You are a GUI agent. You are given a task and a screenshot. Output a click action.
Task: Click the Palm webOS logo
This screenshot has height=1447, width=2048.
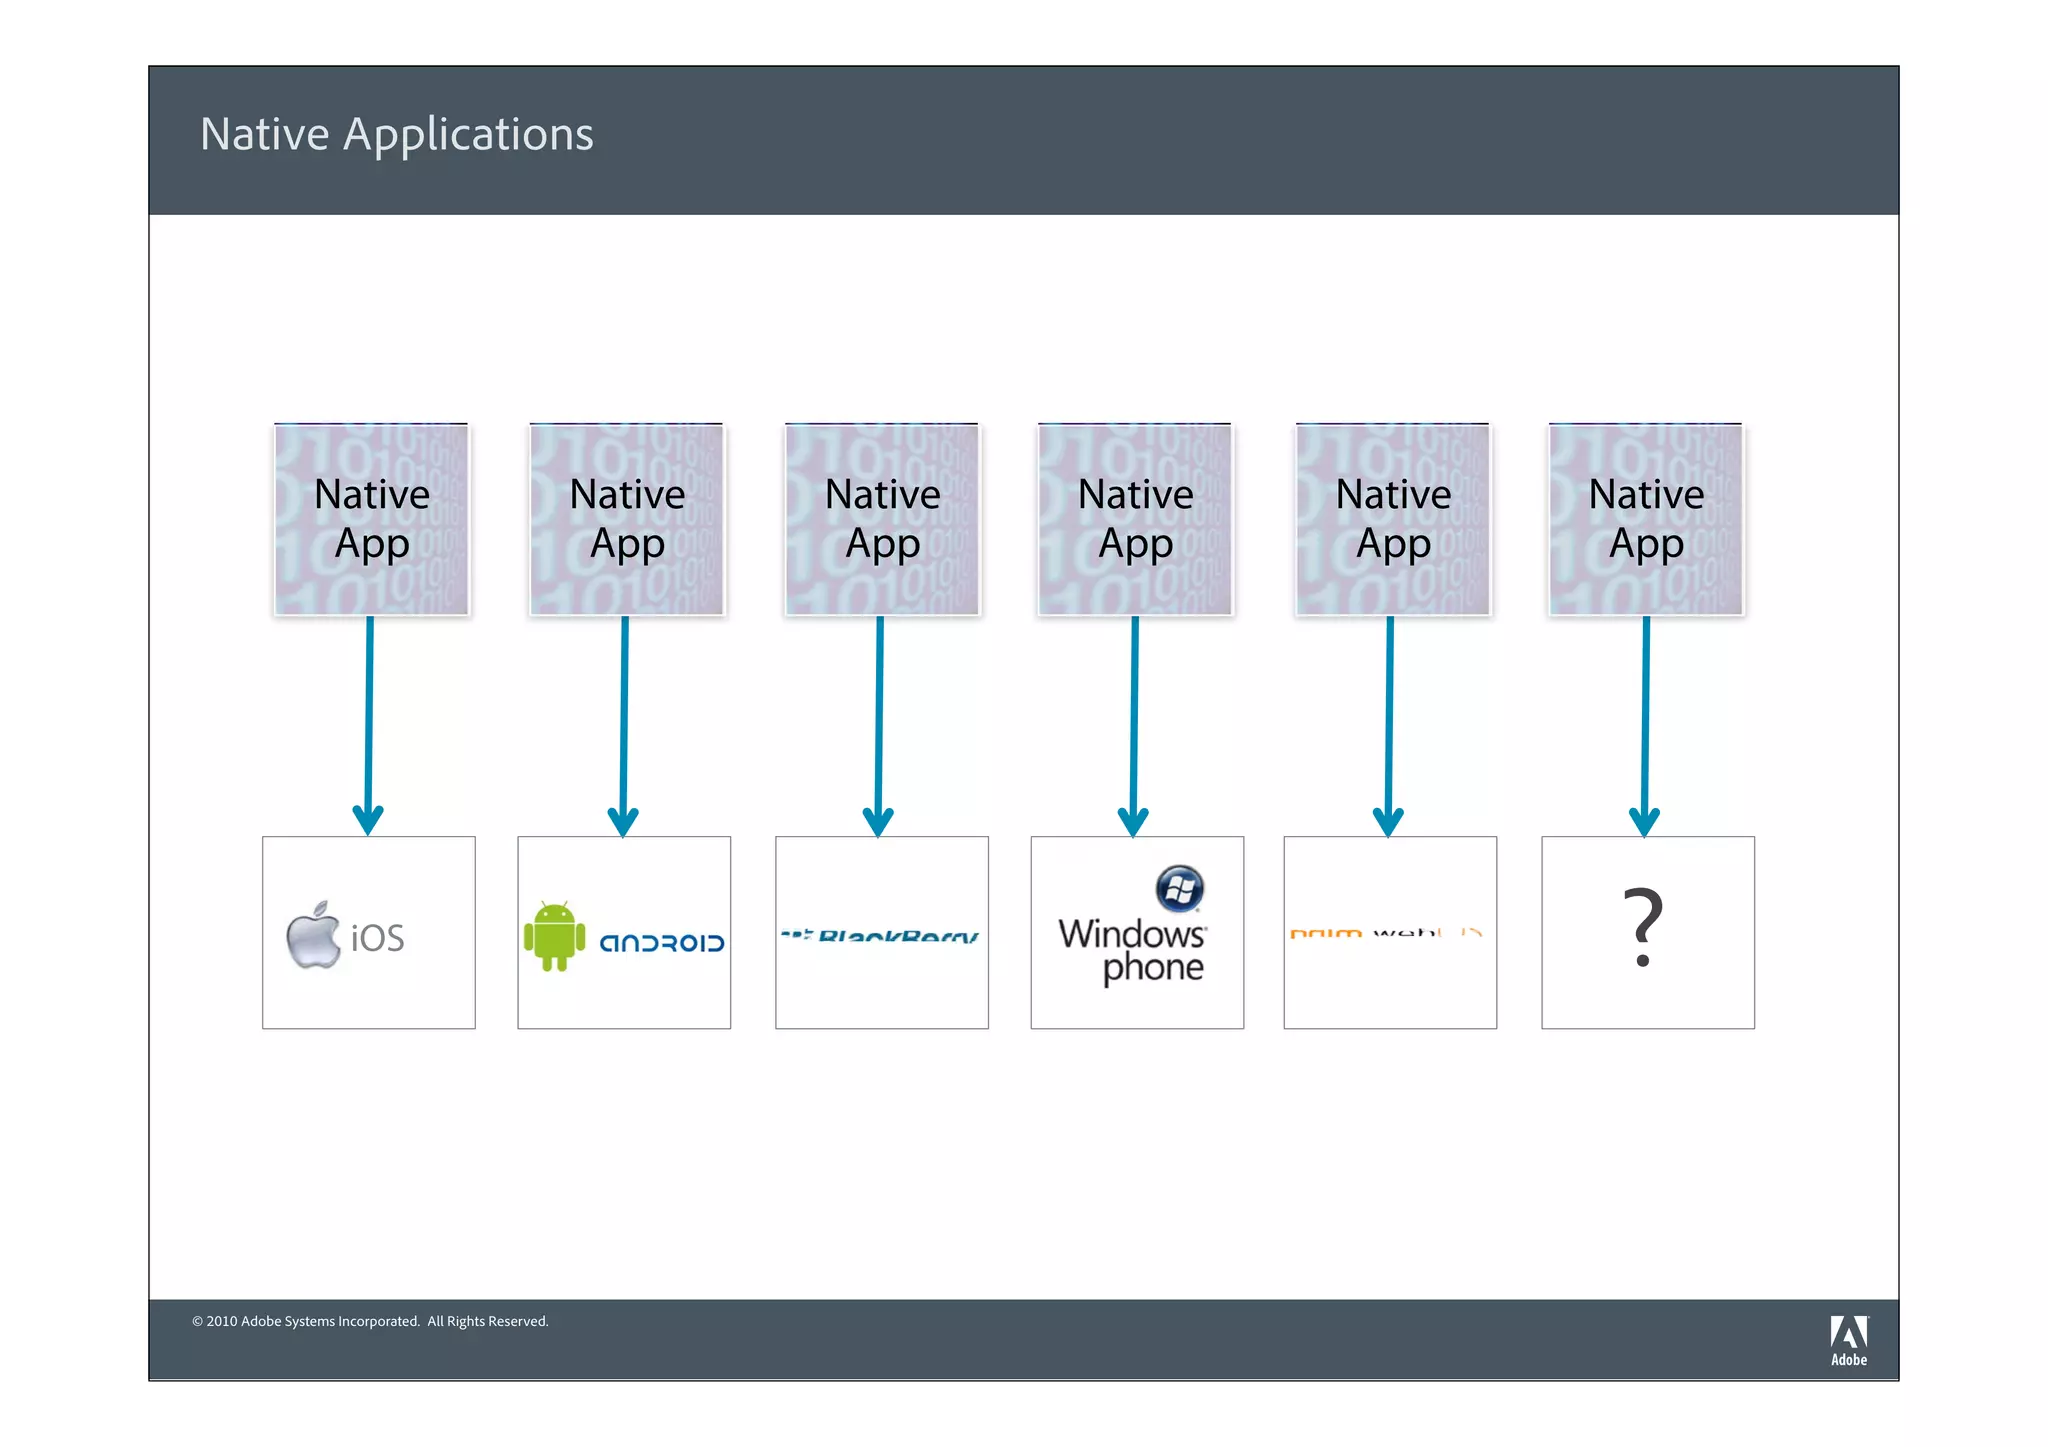pos(1386,933)
